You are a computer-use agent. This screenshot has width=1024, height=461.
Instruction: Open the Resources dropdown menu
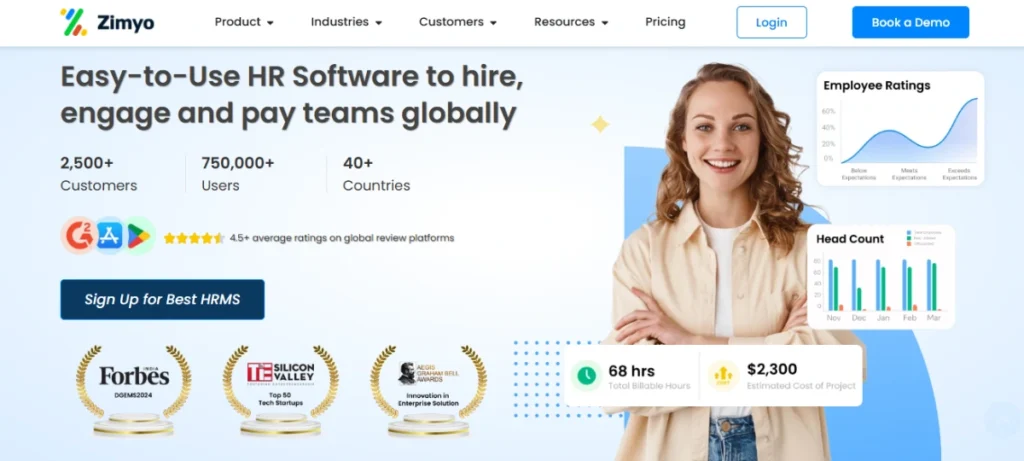coord(571,22)
